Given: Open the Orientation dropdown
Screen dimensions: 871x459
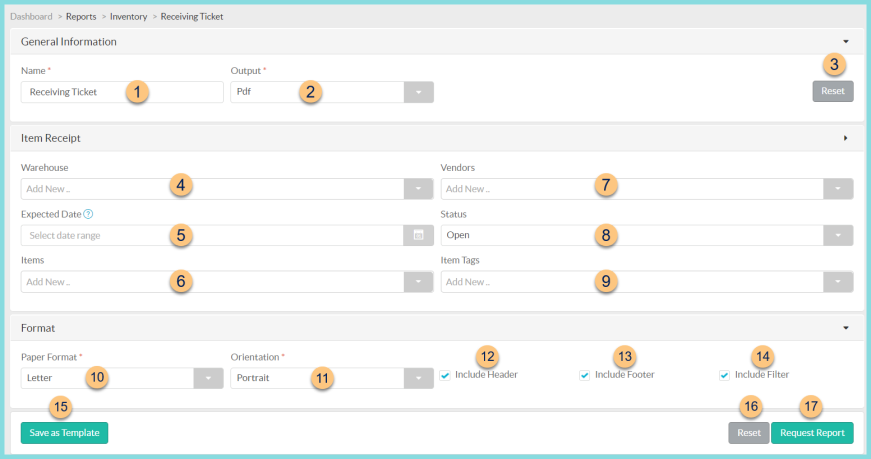Looking at the screenshot, I should 418,378.
